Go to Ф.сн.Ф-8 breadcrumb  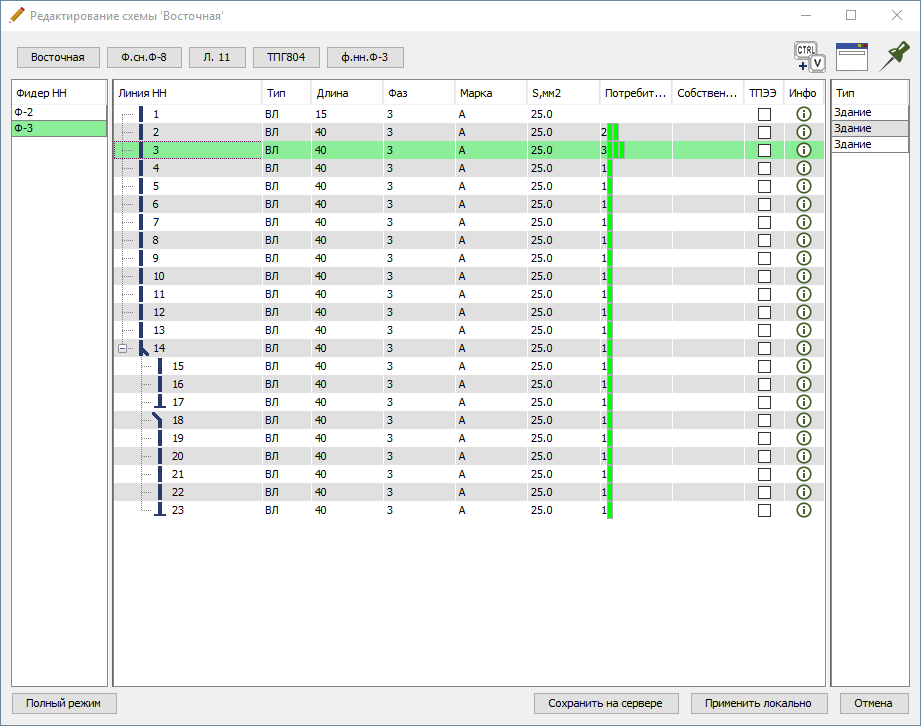coord(144,58)
